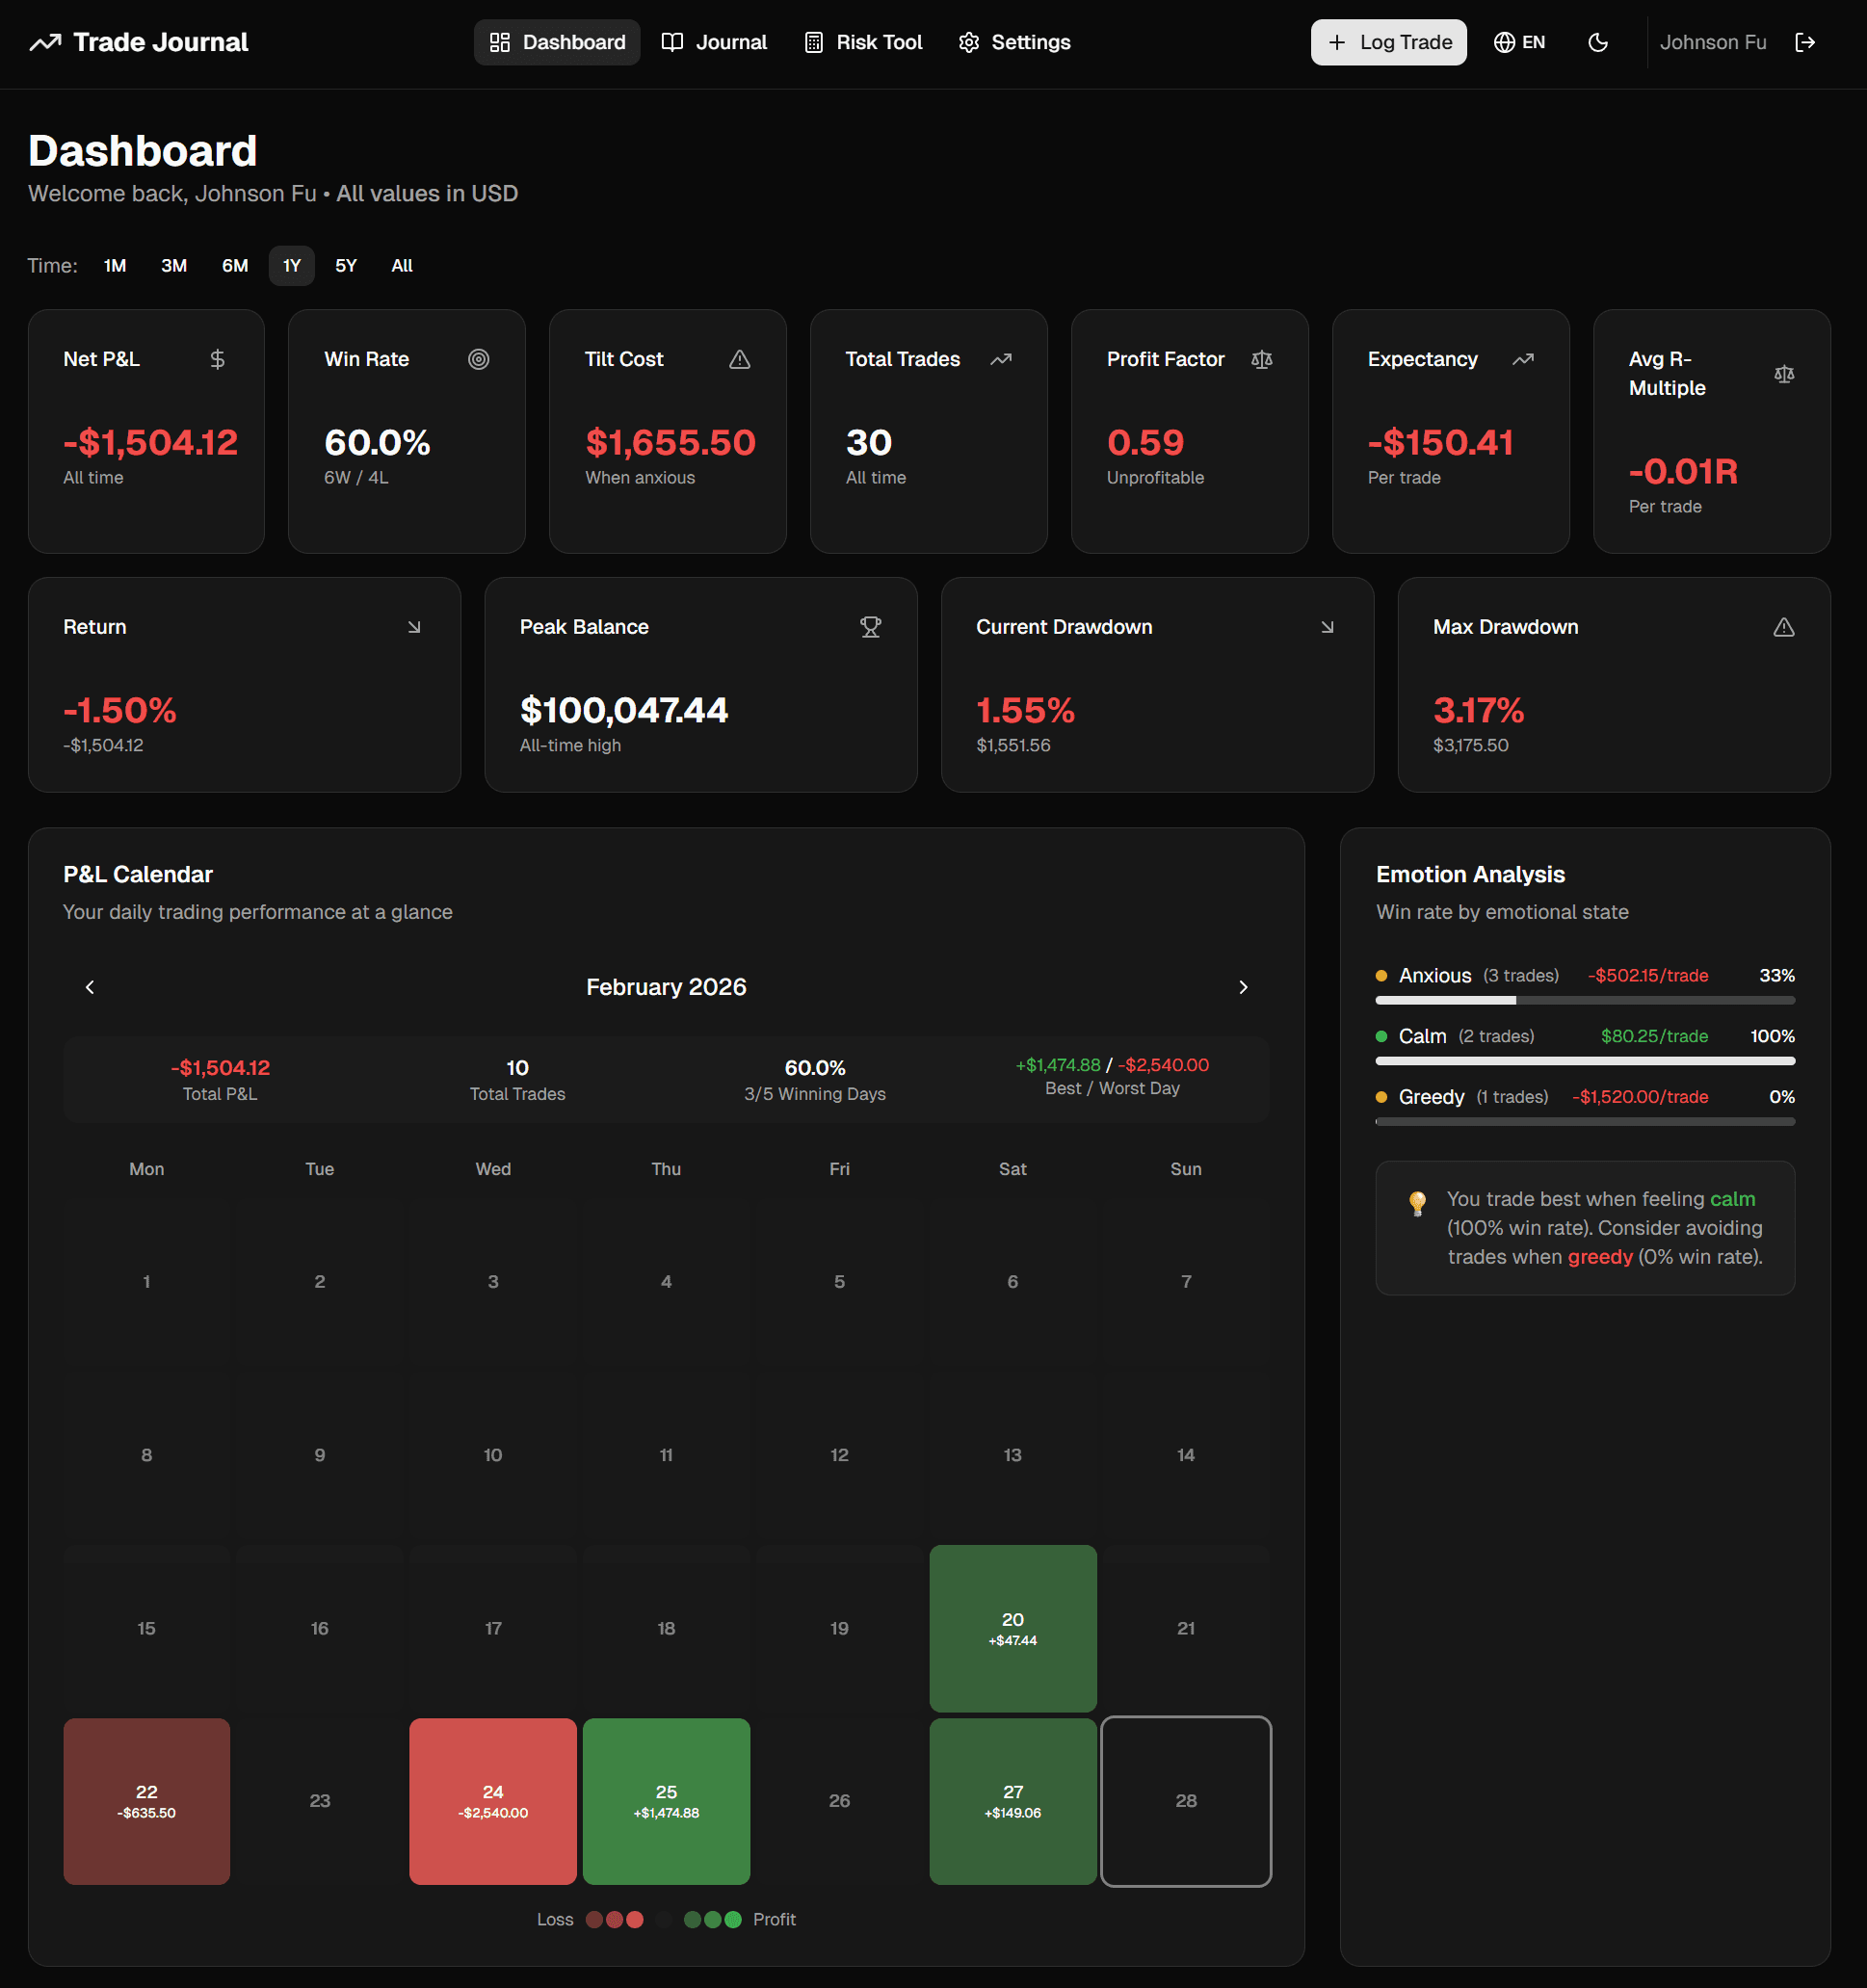
Task: Open the Journal book icon
Action: [x=672, y=42]
